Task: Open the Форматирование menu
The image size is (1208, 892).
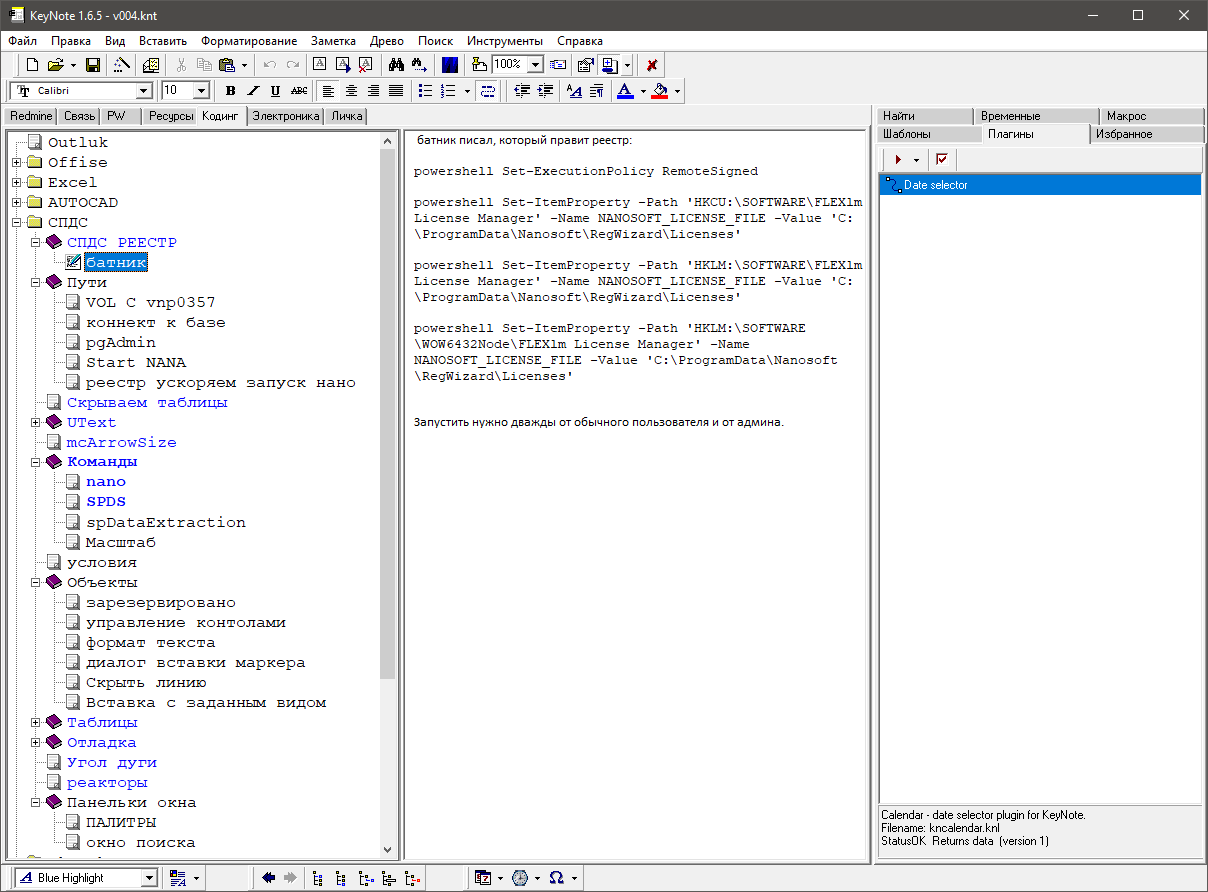Action: [249, 41]
